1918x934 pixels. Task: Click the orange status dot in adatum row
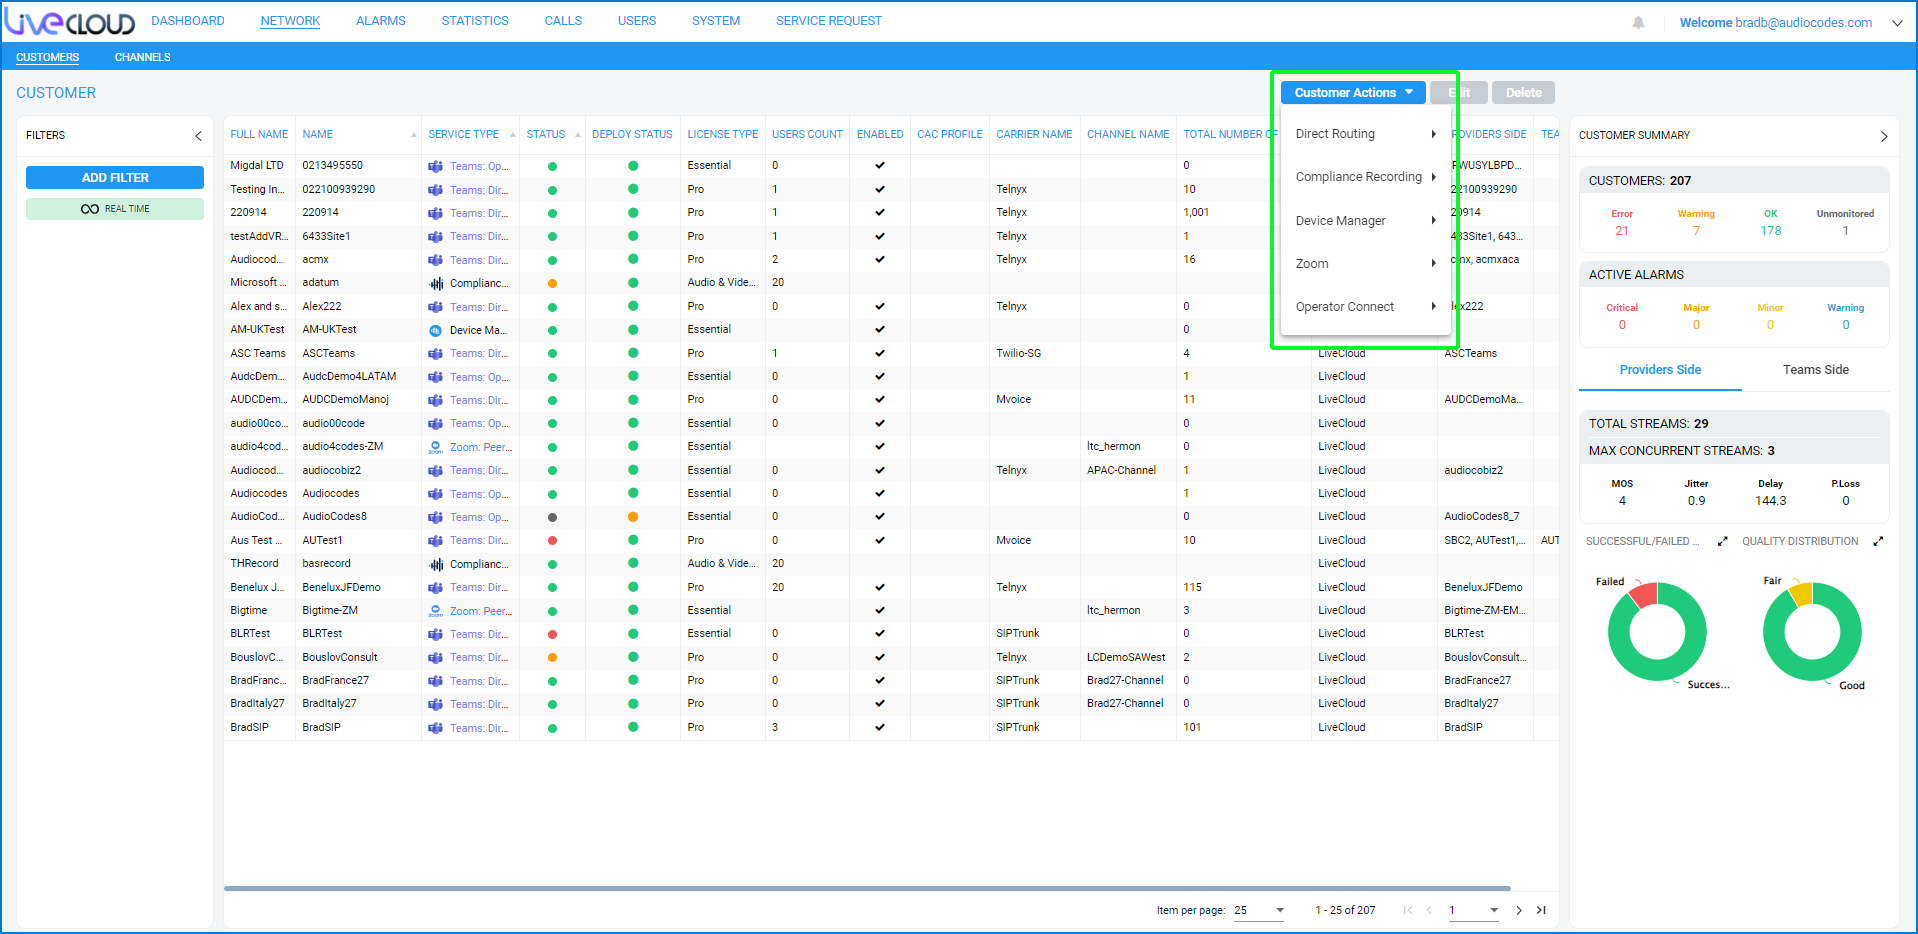pos(552,284)
